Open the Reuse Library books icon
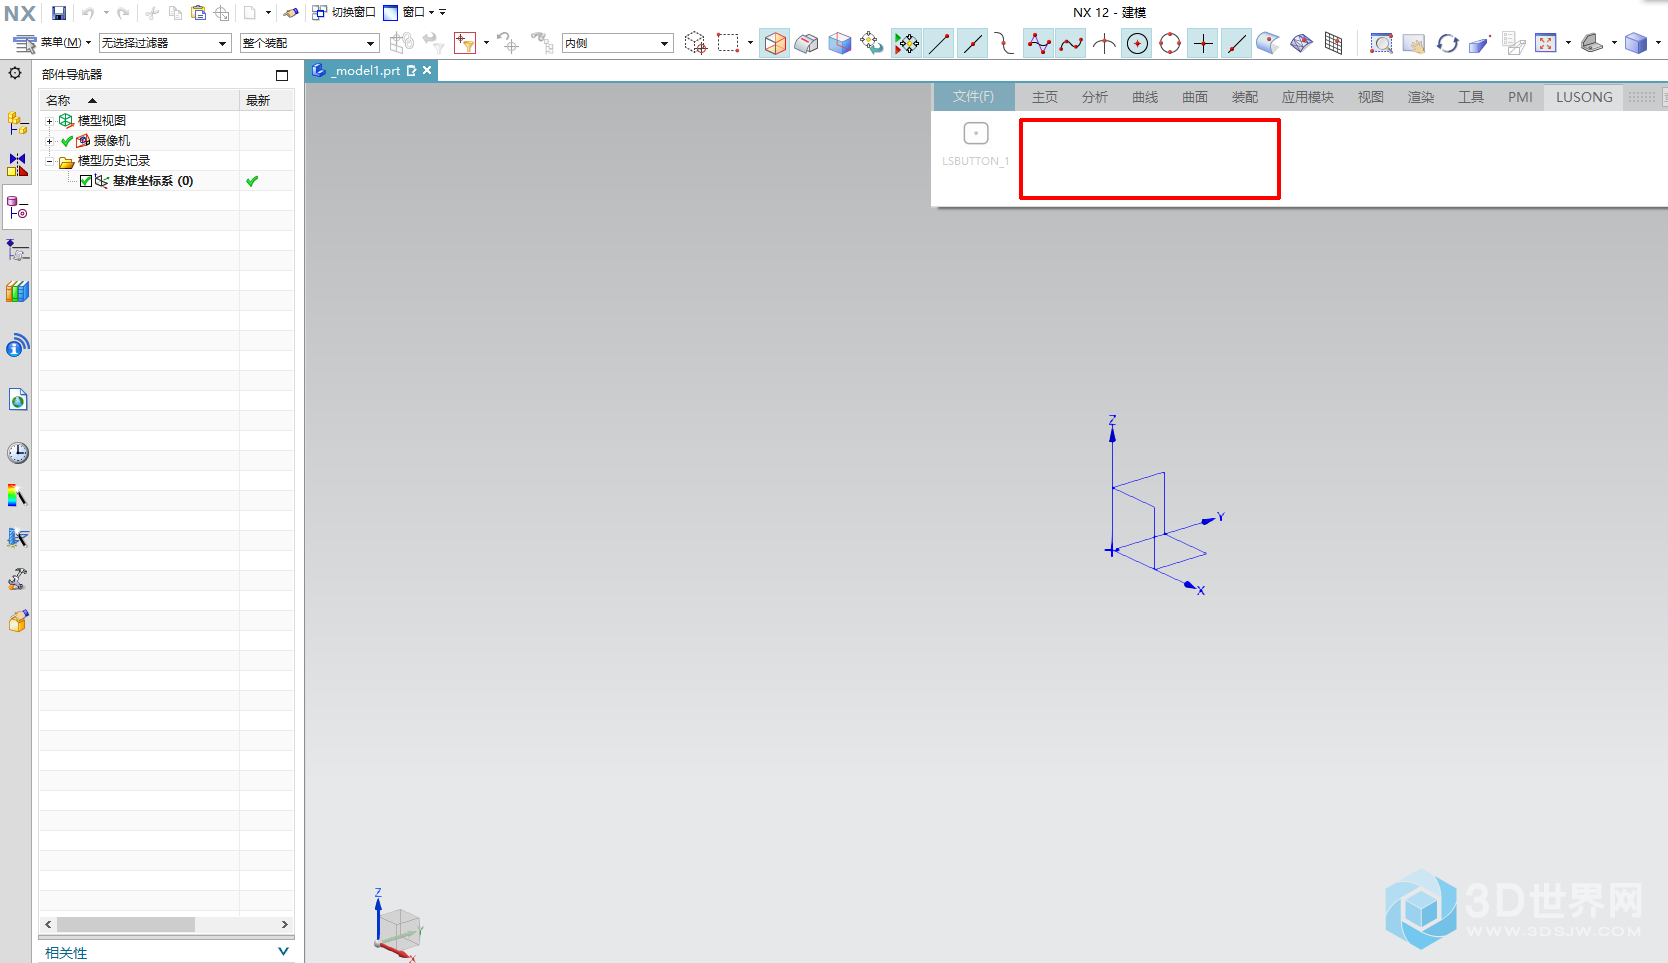The width and height of the screenshot is (1668, 963). [18, 291]
